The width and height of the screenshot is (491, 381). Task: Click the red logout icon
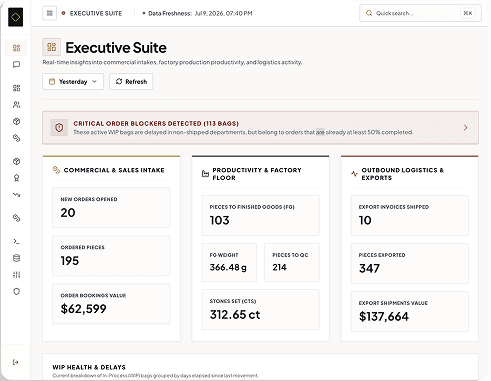click(x=16, y=362)
